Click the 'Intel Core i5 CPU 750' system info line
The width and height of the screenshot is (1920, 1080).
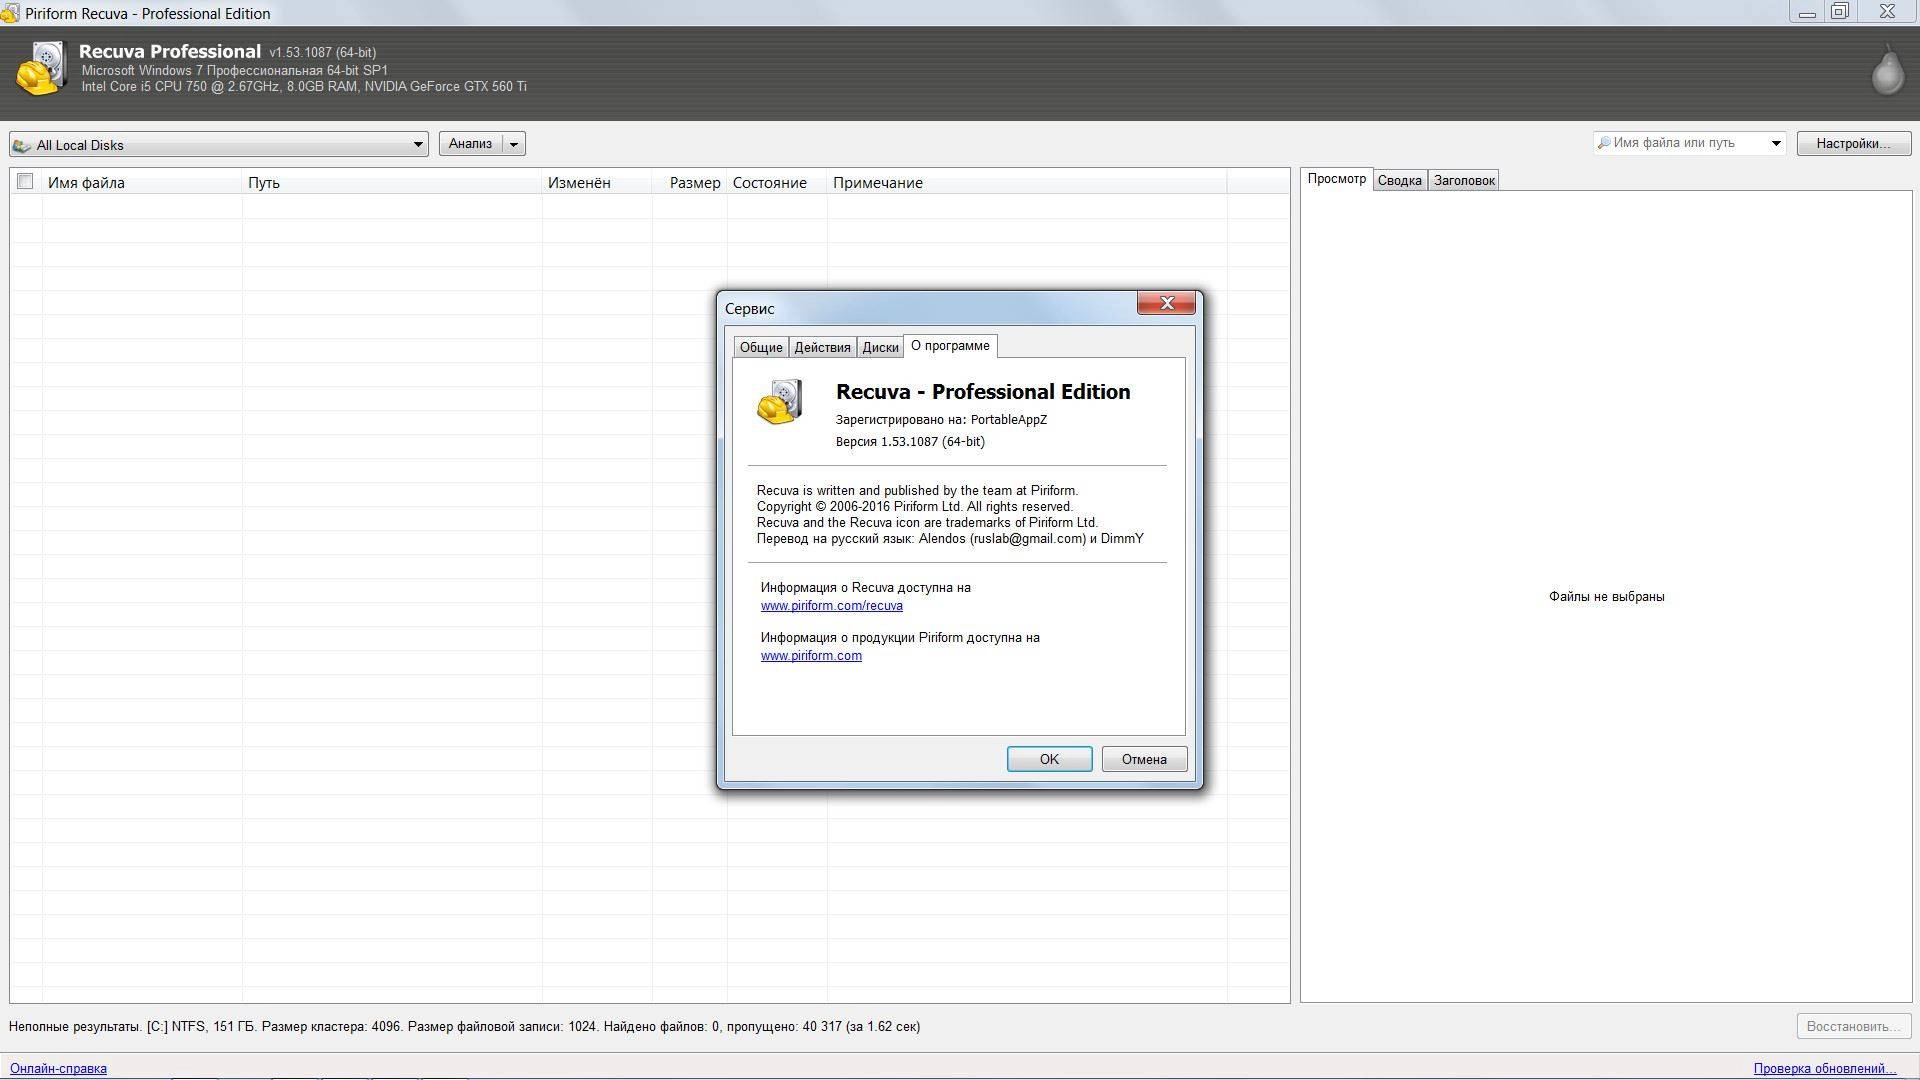click(304, 86)
